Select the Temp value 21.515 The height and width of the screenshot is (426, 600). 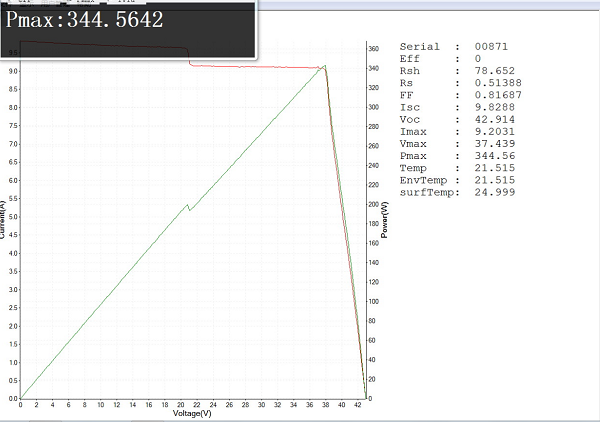click(x=495, y=168)
